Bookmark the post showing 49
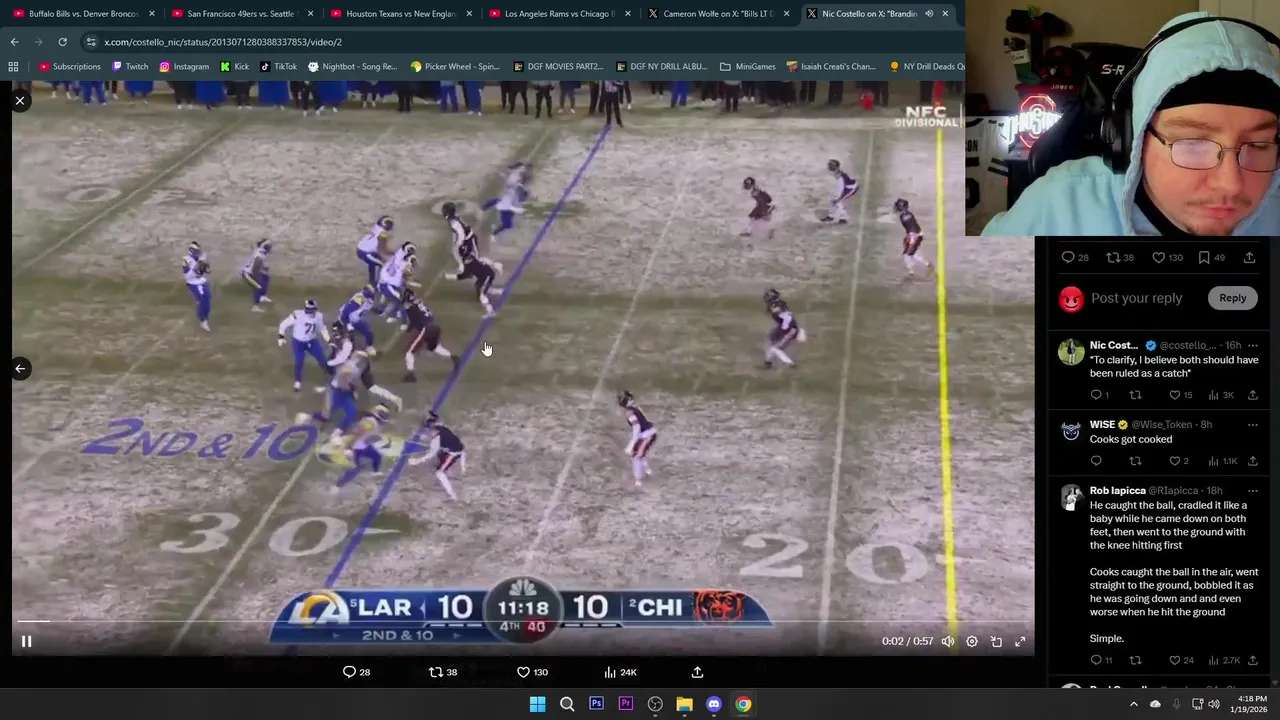The width and height of the screenshot is (1280, 720). (1211, 258)
